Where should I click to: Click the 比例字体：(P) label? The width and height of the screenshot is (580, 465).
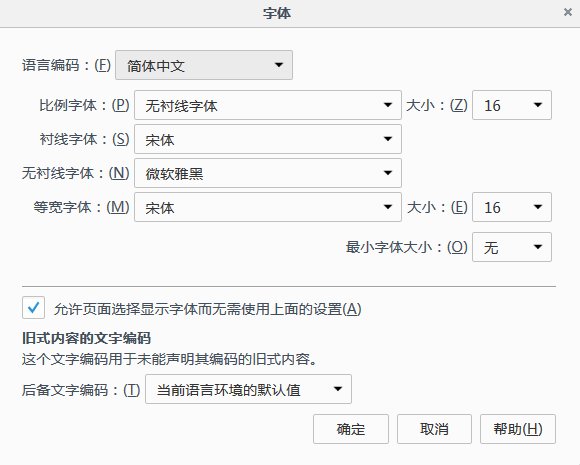pyautogui.click(x=84, y=105)
